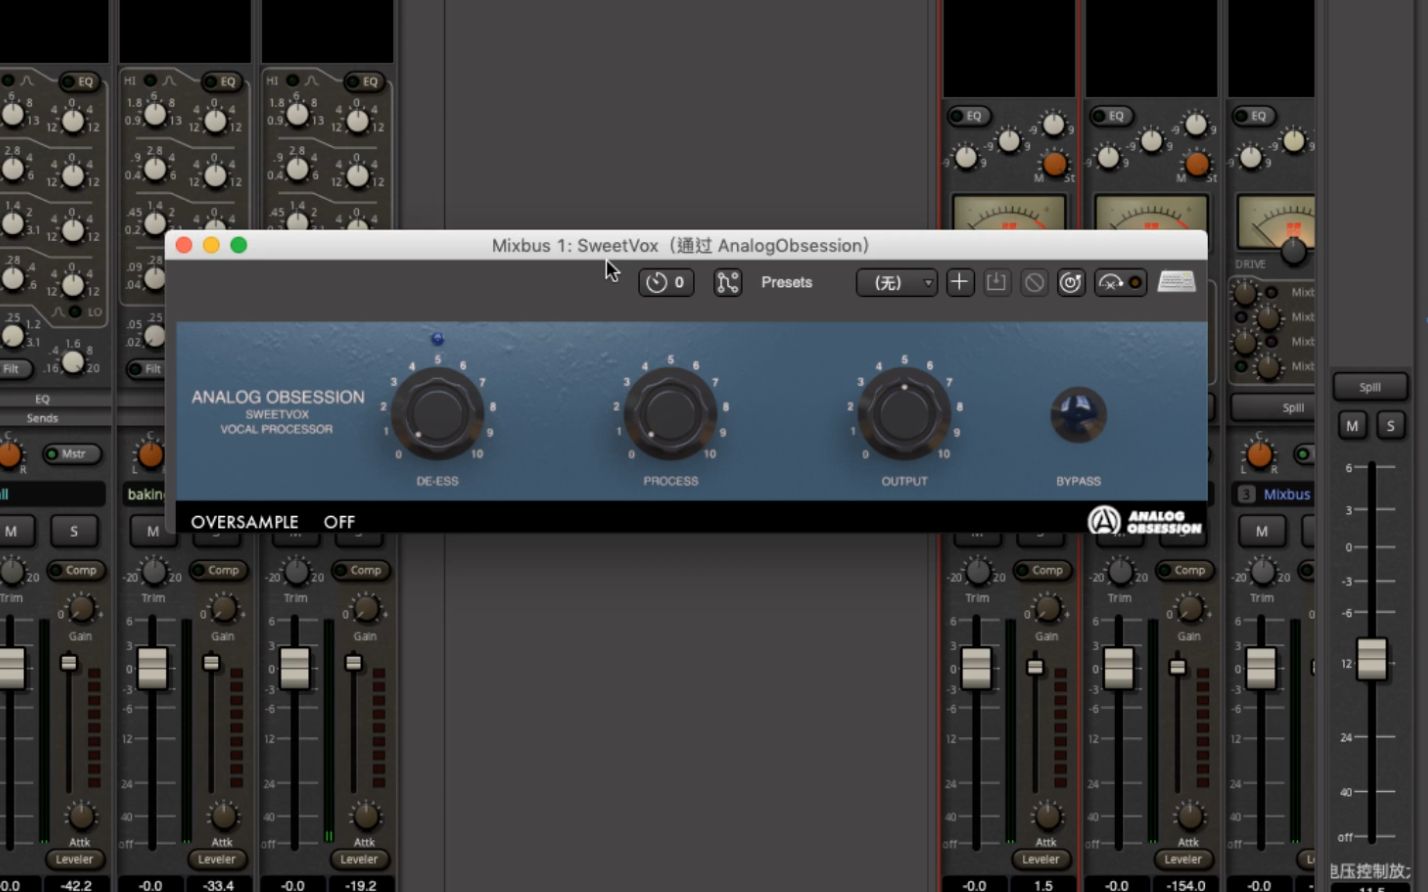
Task: Click the orange knob on first mixbus
Action: pyautogui.click(x=1054, y=164)
